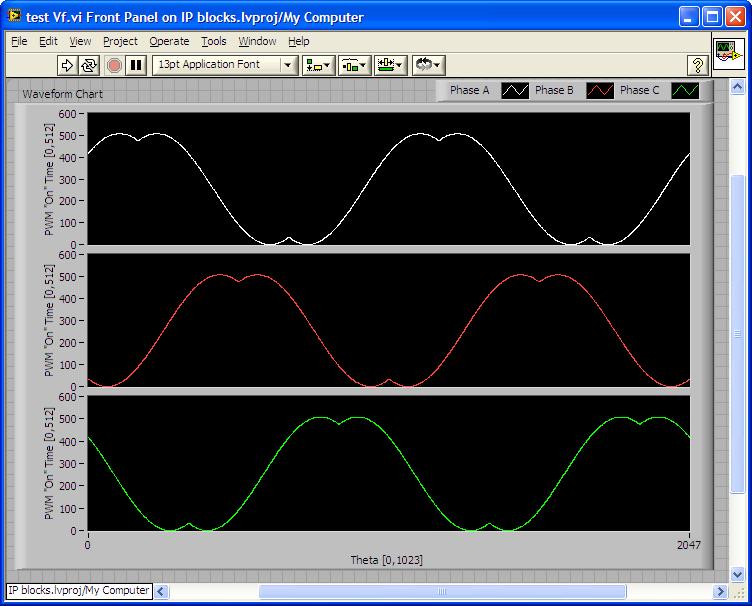Open the 13pt Application Font dropdown
This screenshot has height=606, width=752.
(x=225, y=65)
